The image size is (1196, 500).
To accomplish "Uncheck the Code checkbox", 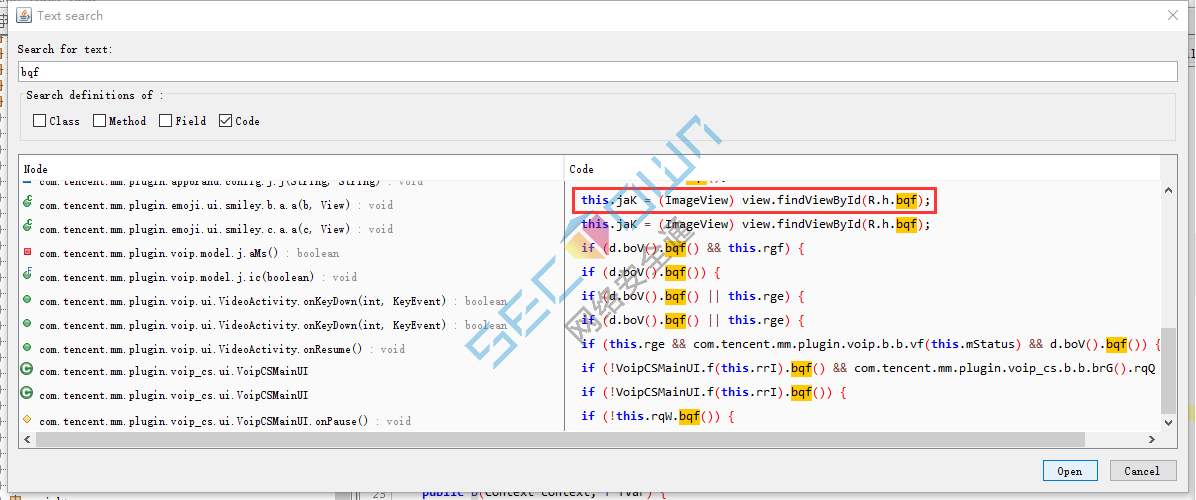I will (x=225, y=120).
